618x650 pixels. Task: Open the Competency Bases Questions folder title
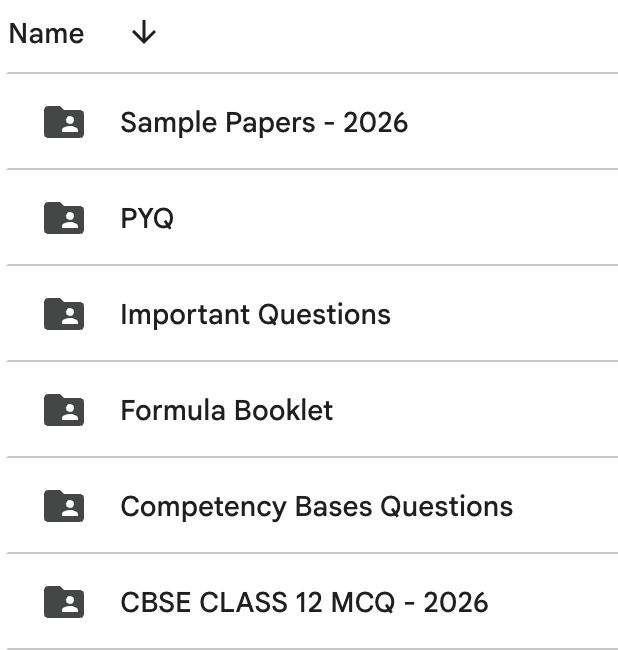click(316, 506)
